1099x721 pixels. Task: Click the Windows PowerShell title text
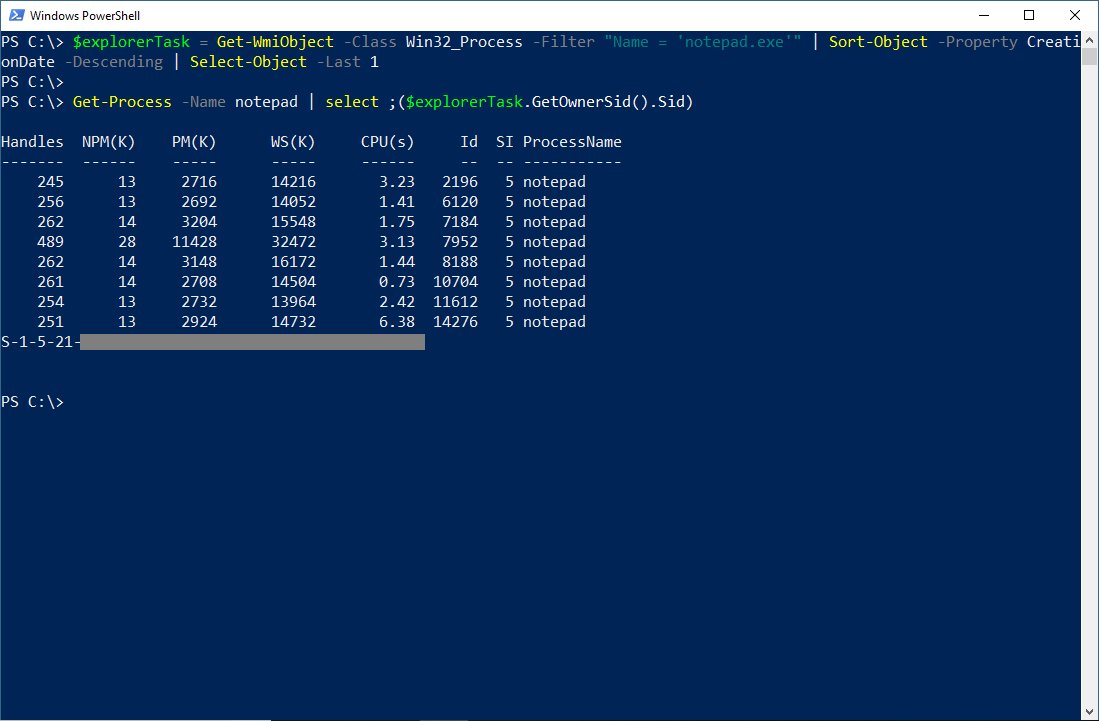tap(85, 15)
